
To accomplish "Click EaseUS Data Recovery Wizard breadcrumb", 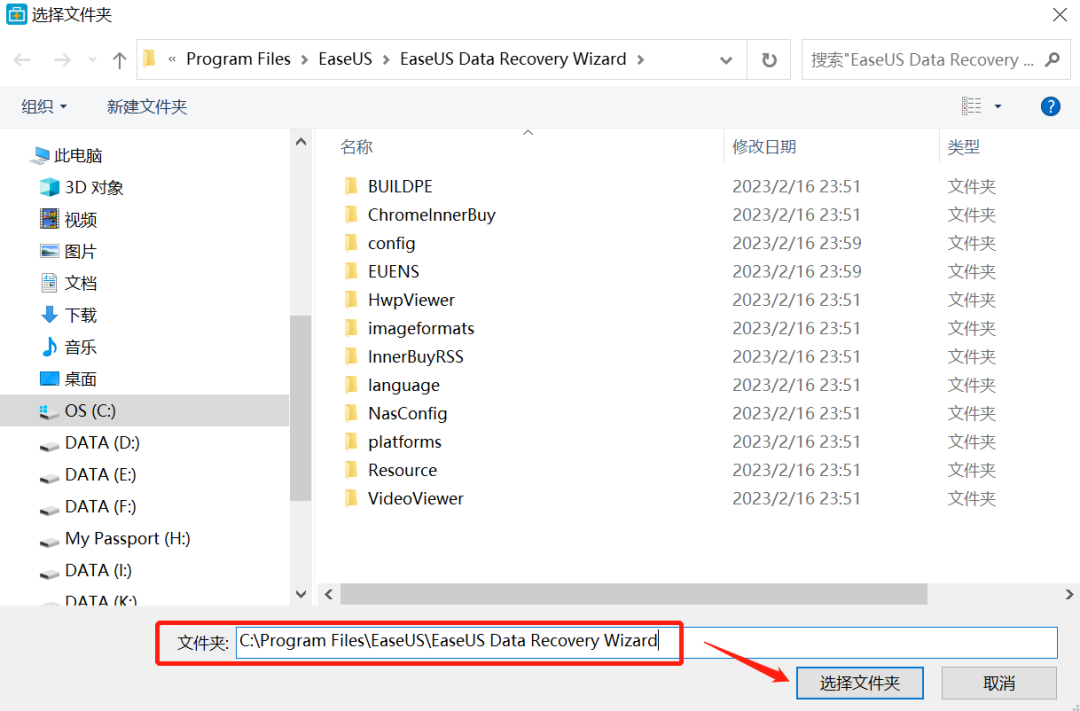I will pos(513,59).
